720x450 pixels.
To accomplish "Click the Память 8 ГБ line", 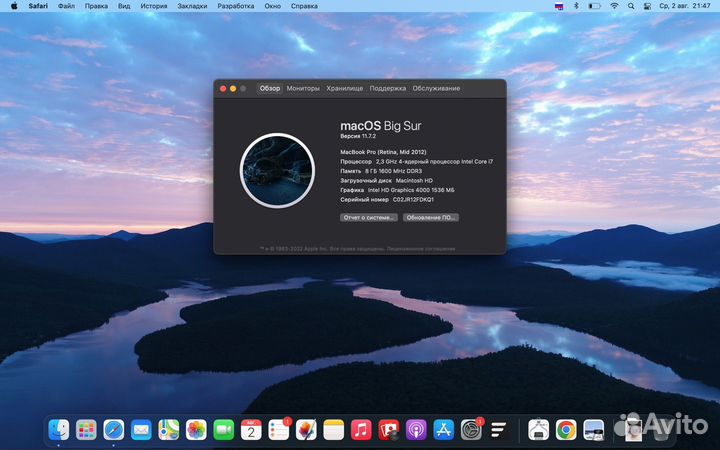I will [381, 171].
